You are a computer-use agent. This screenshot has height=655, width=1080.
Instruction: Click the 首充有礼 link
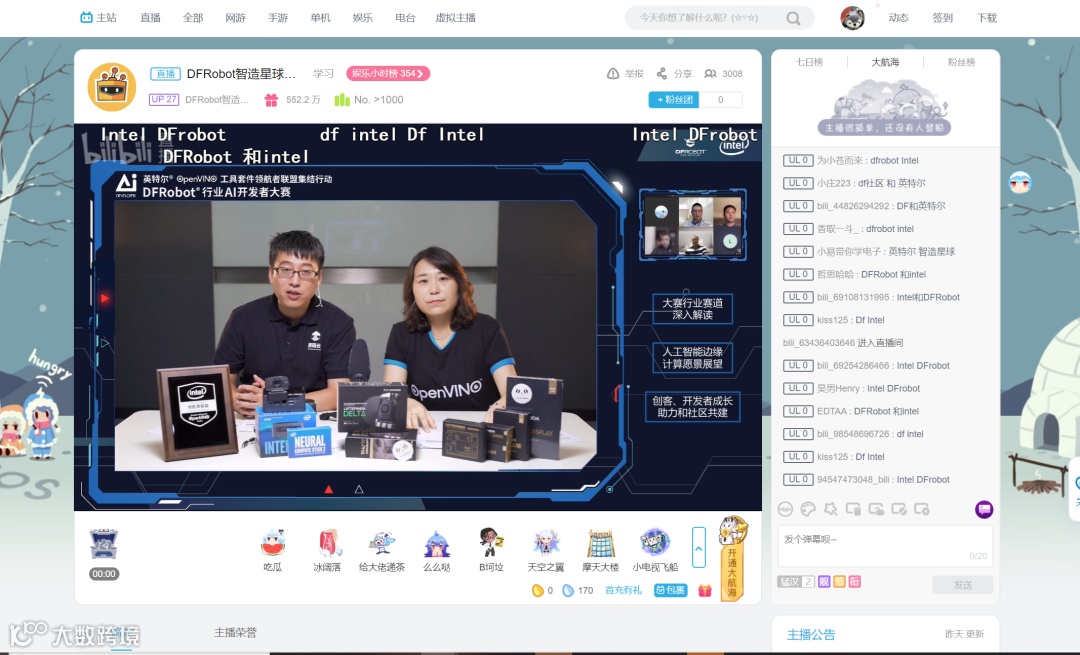coord(623,590)
